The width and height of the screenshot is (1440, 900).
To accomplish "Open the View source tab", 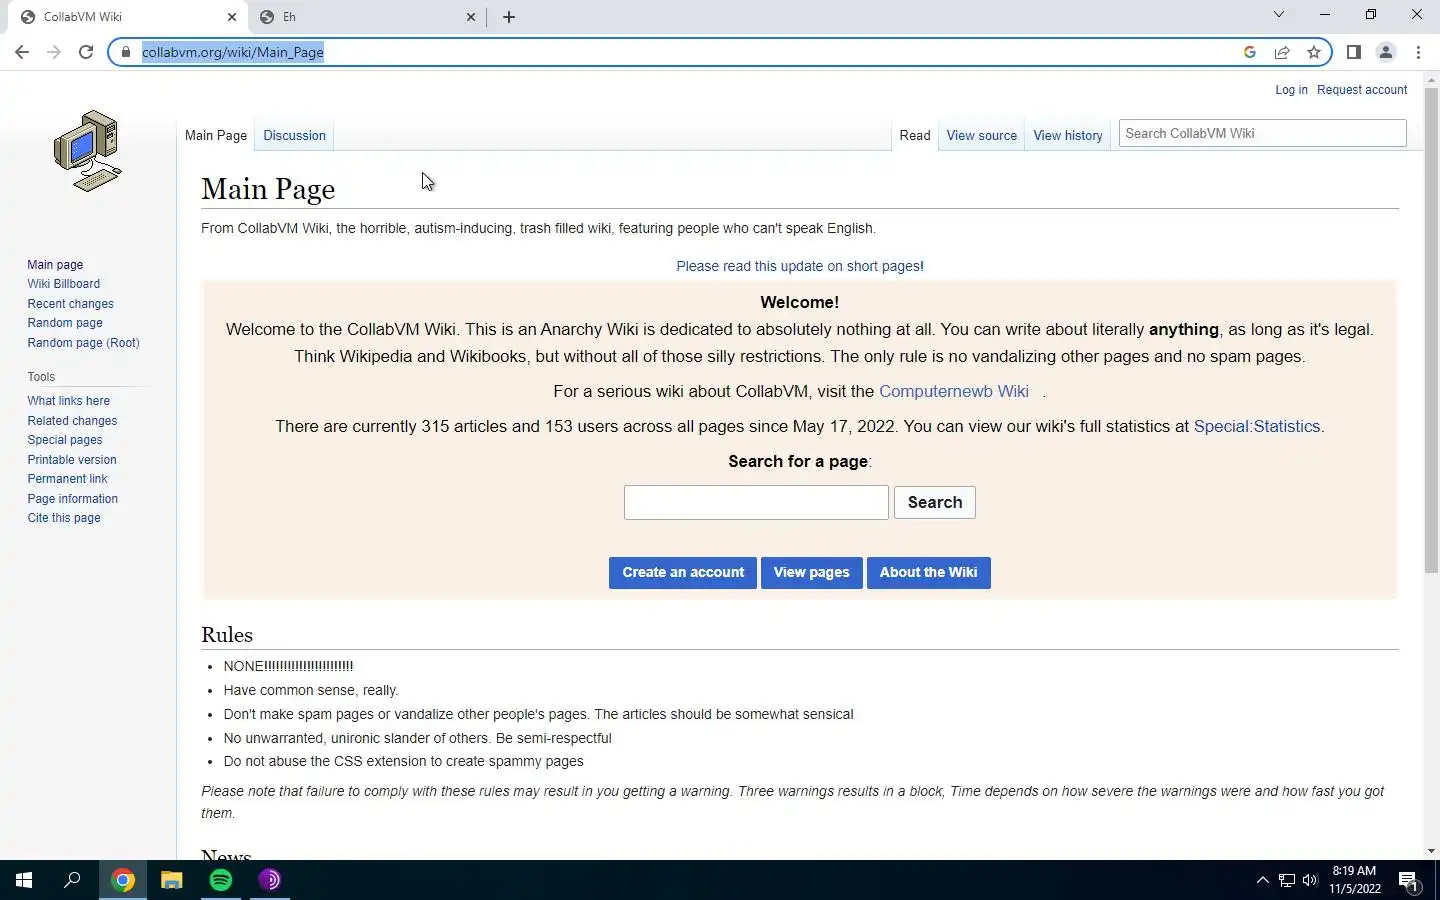I will [x=981, y=135].
